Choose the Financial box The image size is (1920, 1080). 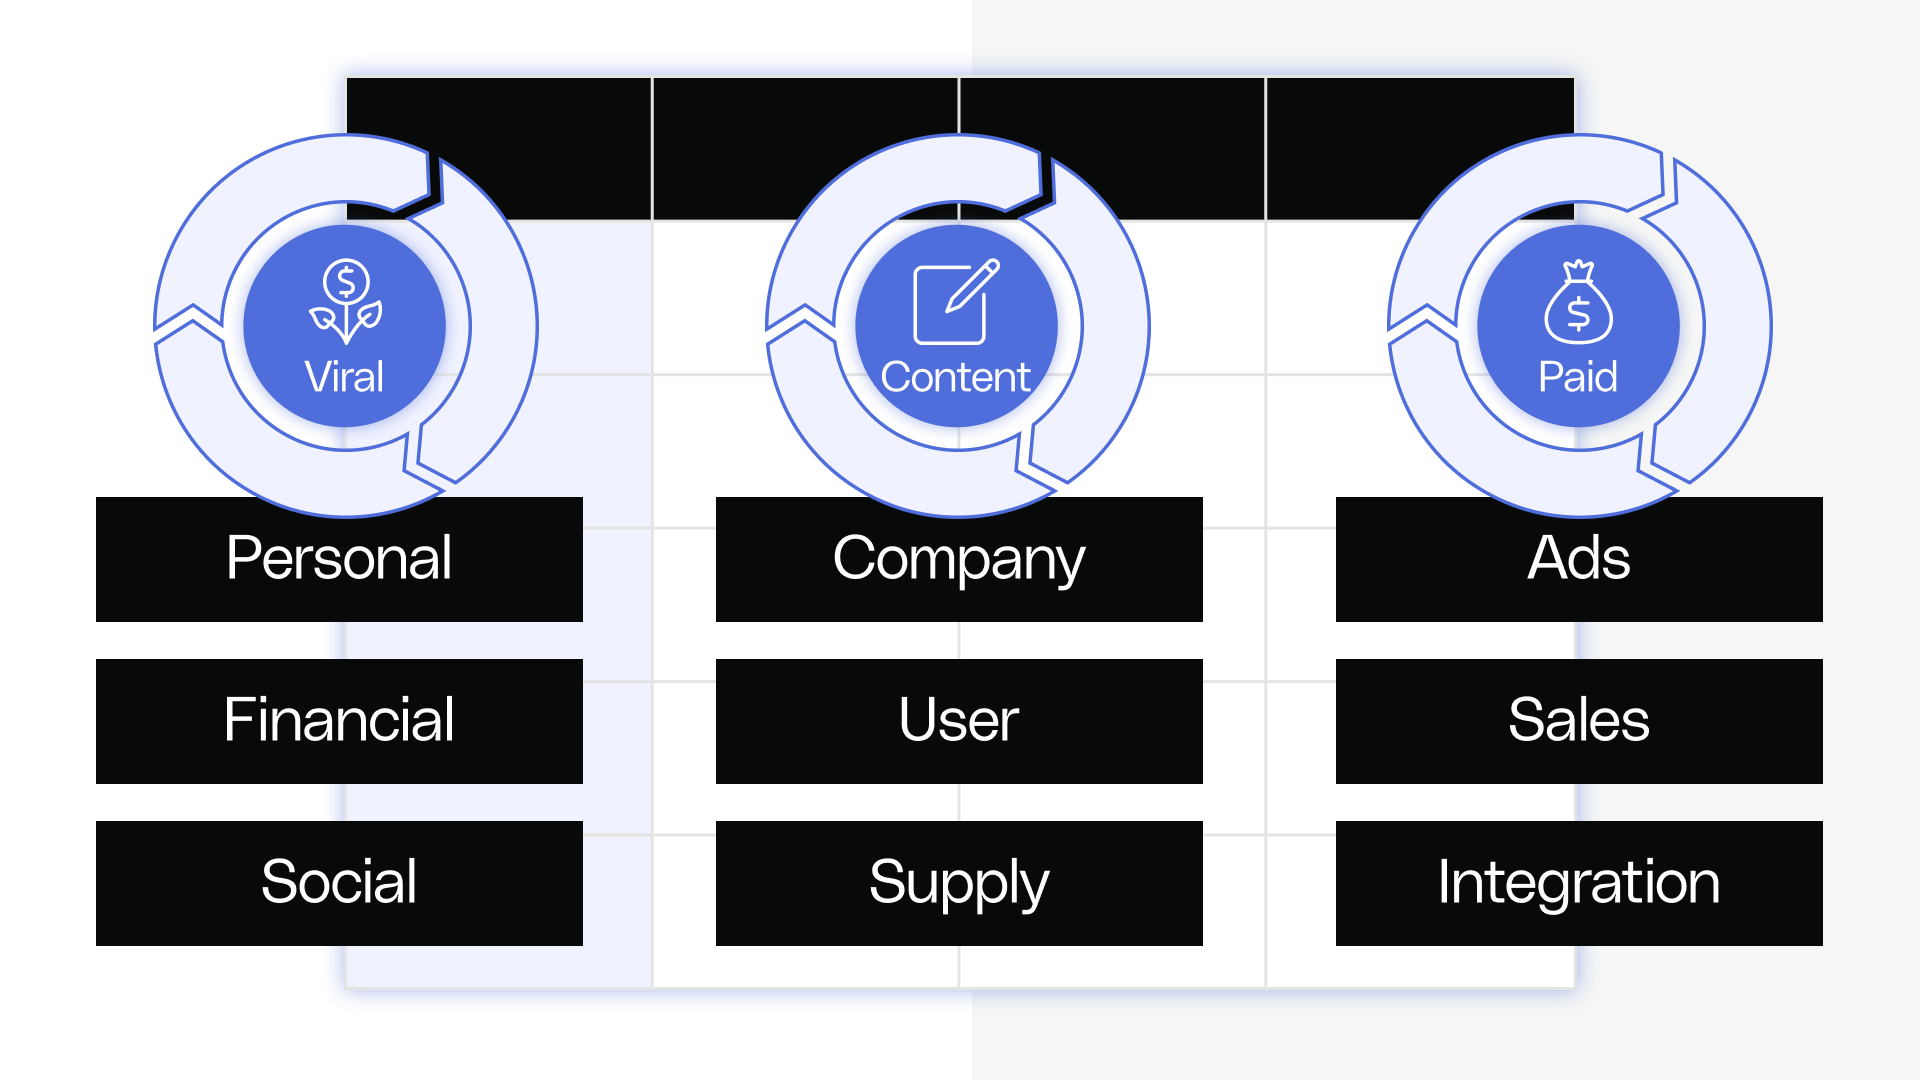[x=339, y=721]
